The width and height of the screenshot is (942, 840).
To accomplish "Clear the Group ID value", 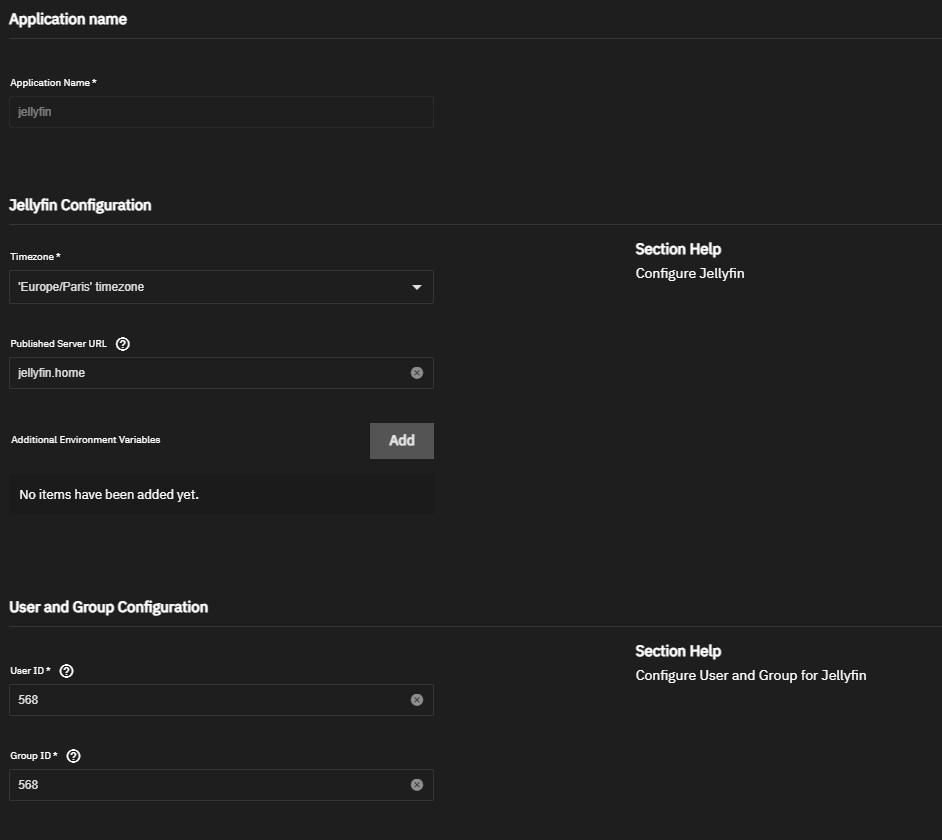I will click(x=417, y=785).
